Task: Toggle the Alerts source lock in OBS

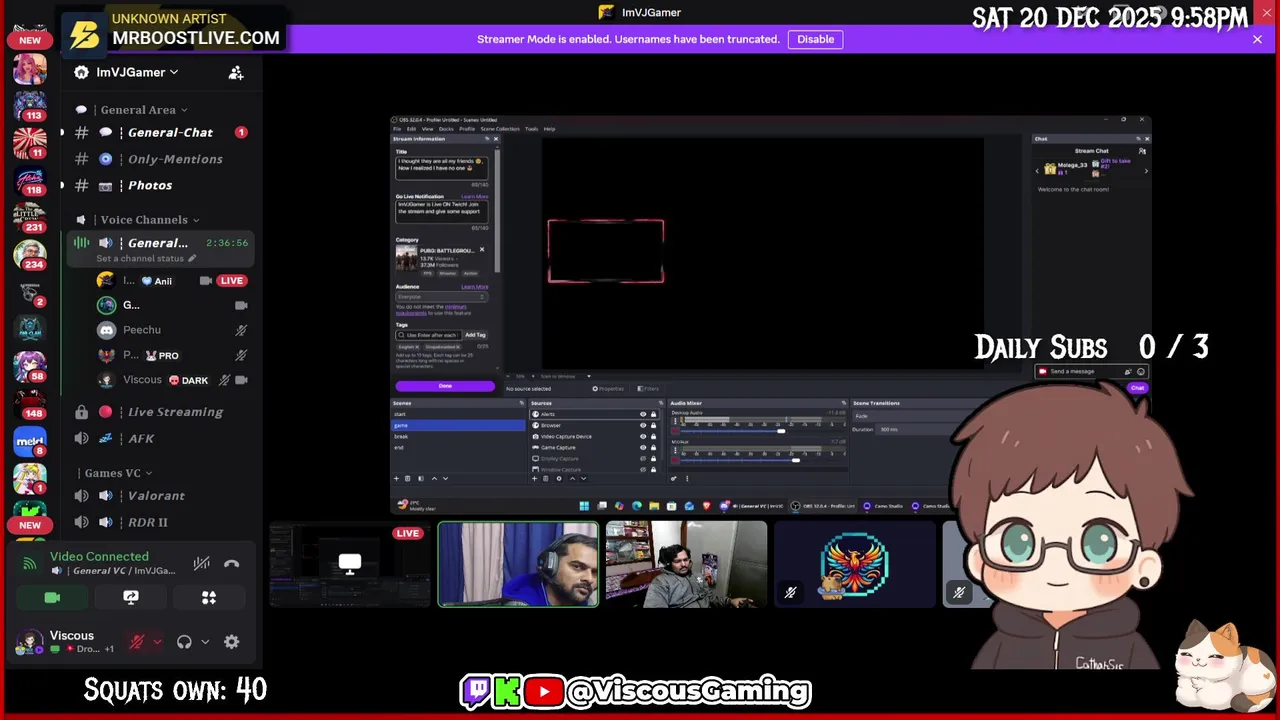Action: point(653,414)
